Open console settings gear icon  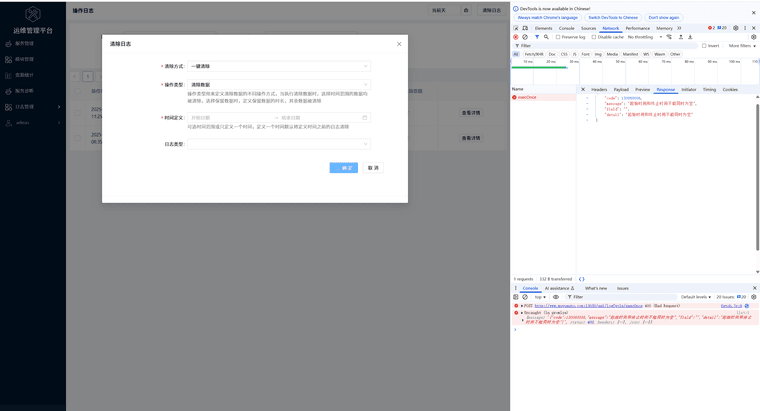click(x=754, y=297)
